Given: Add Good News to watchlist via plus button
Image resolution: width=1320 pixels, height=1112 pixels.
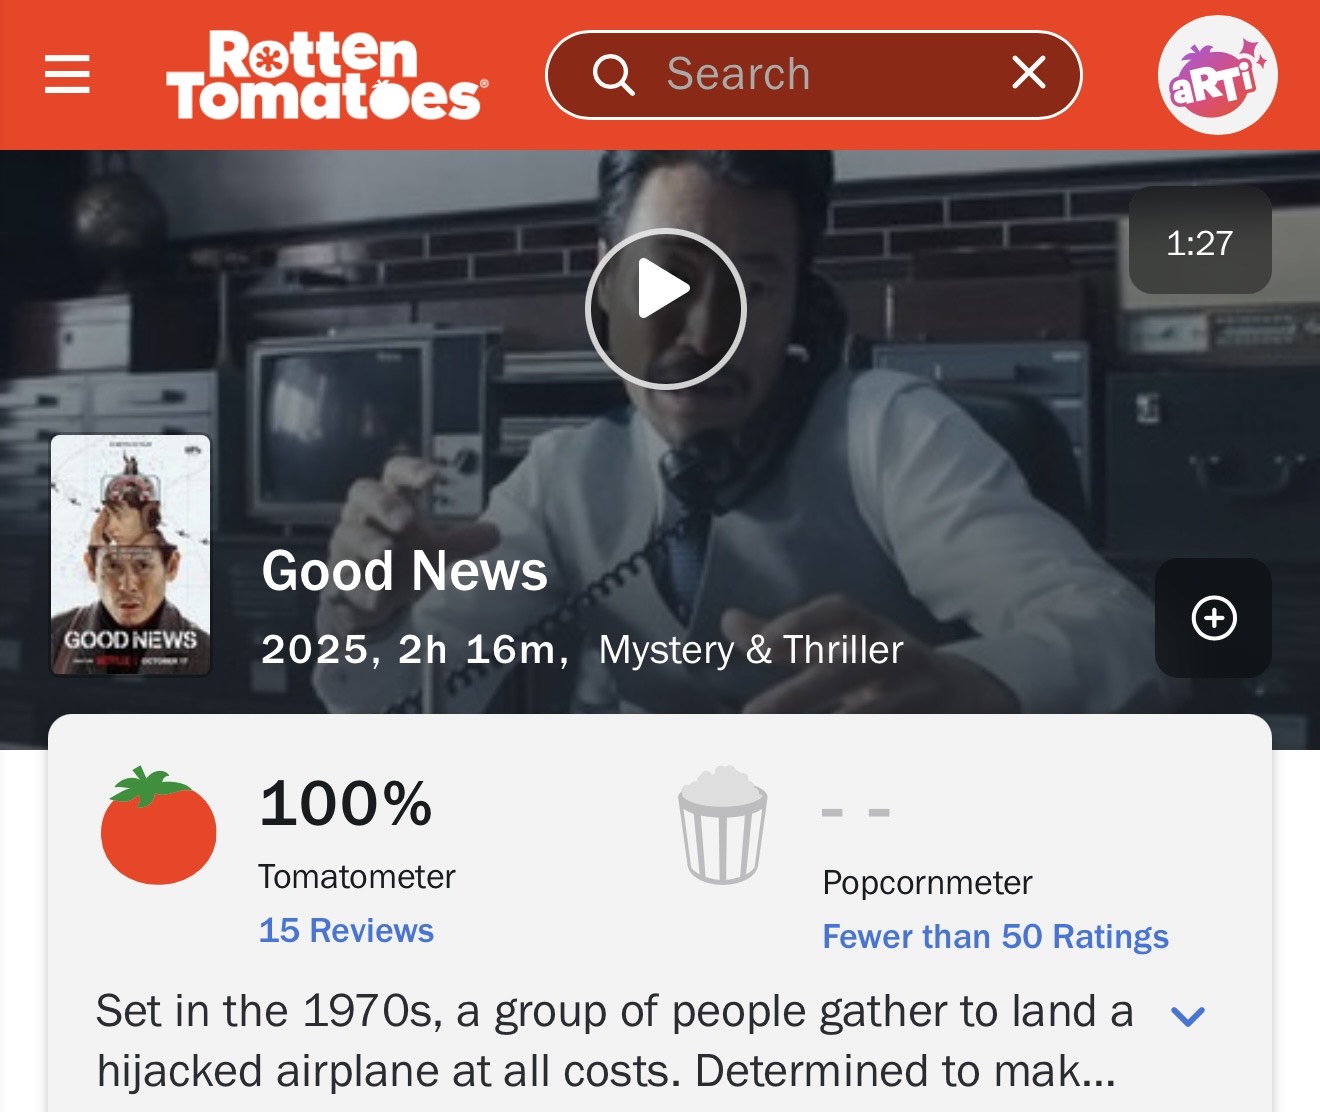Looking at the screenshot, I should [x=1214, y=618].
